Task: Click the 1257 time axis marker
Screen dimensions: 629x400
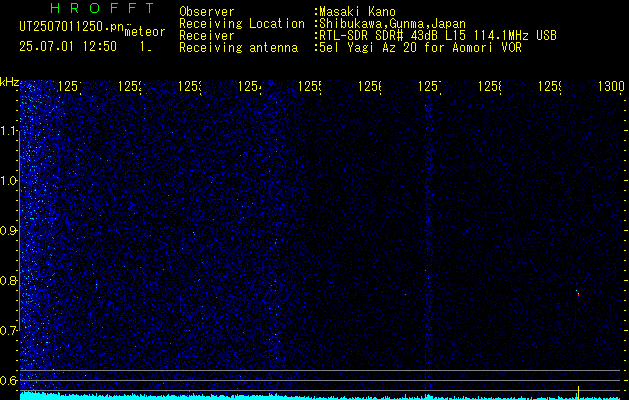Action: (x=430, y=87)
